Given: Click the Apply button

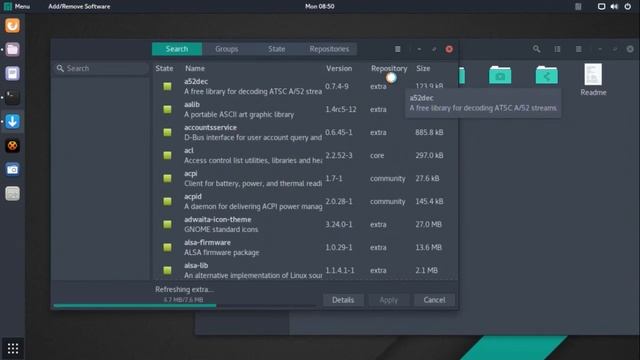Looking at the screenshot, I should tap(389, 300).
